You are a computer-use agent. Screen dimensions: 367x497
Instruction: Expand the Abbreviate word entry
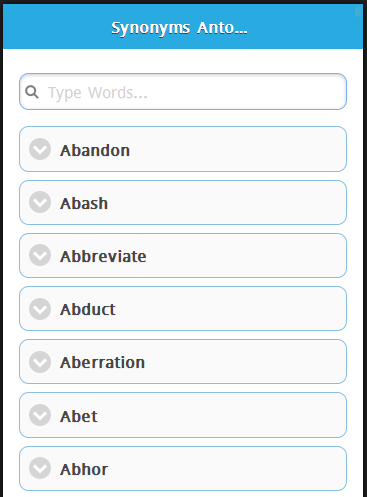pos(183,256)
